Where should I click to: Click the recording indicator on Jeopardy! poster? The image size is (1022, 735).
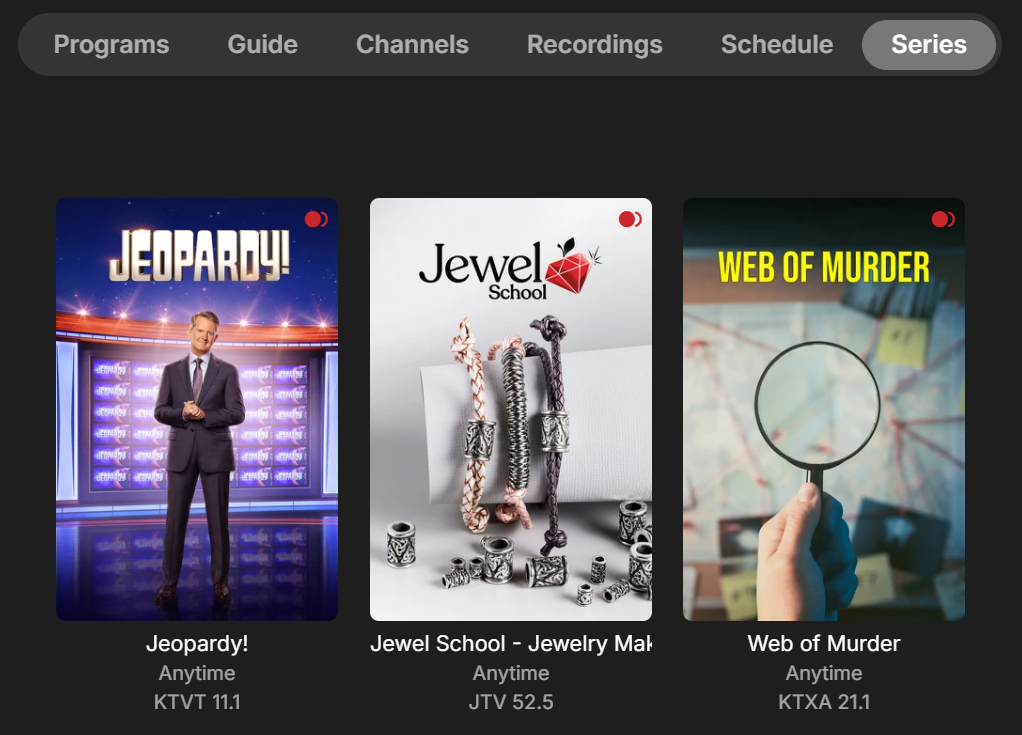[316, 220]
